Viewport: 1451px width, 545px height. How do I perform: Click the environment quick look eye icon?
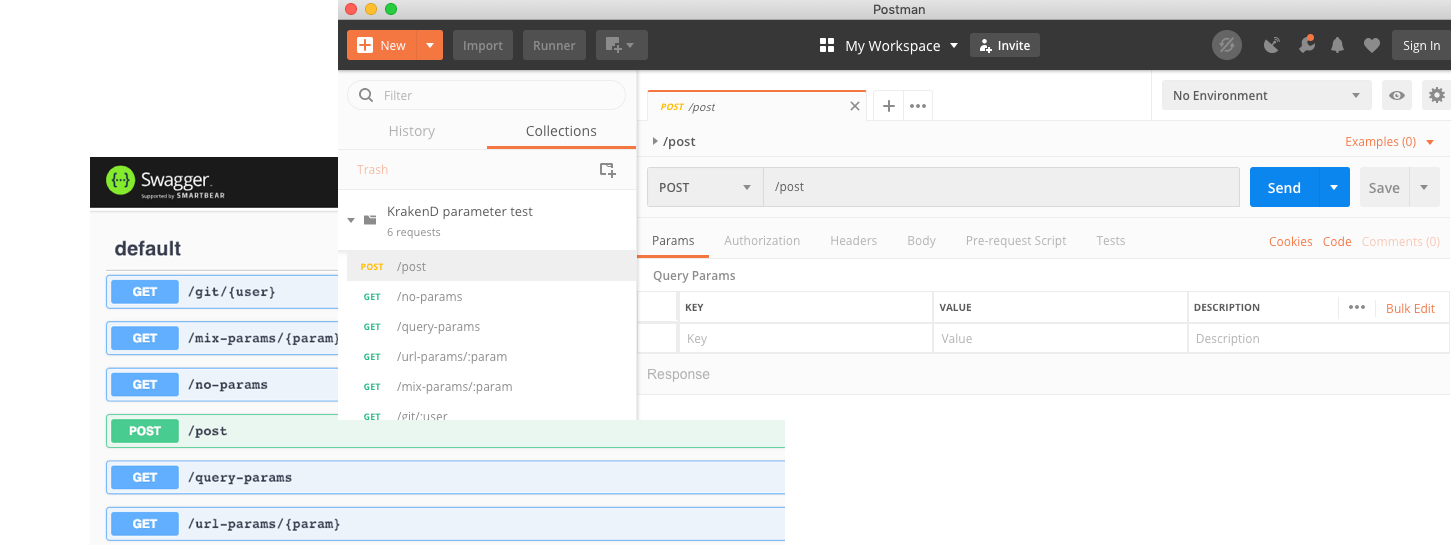[1397, 96]
